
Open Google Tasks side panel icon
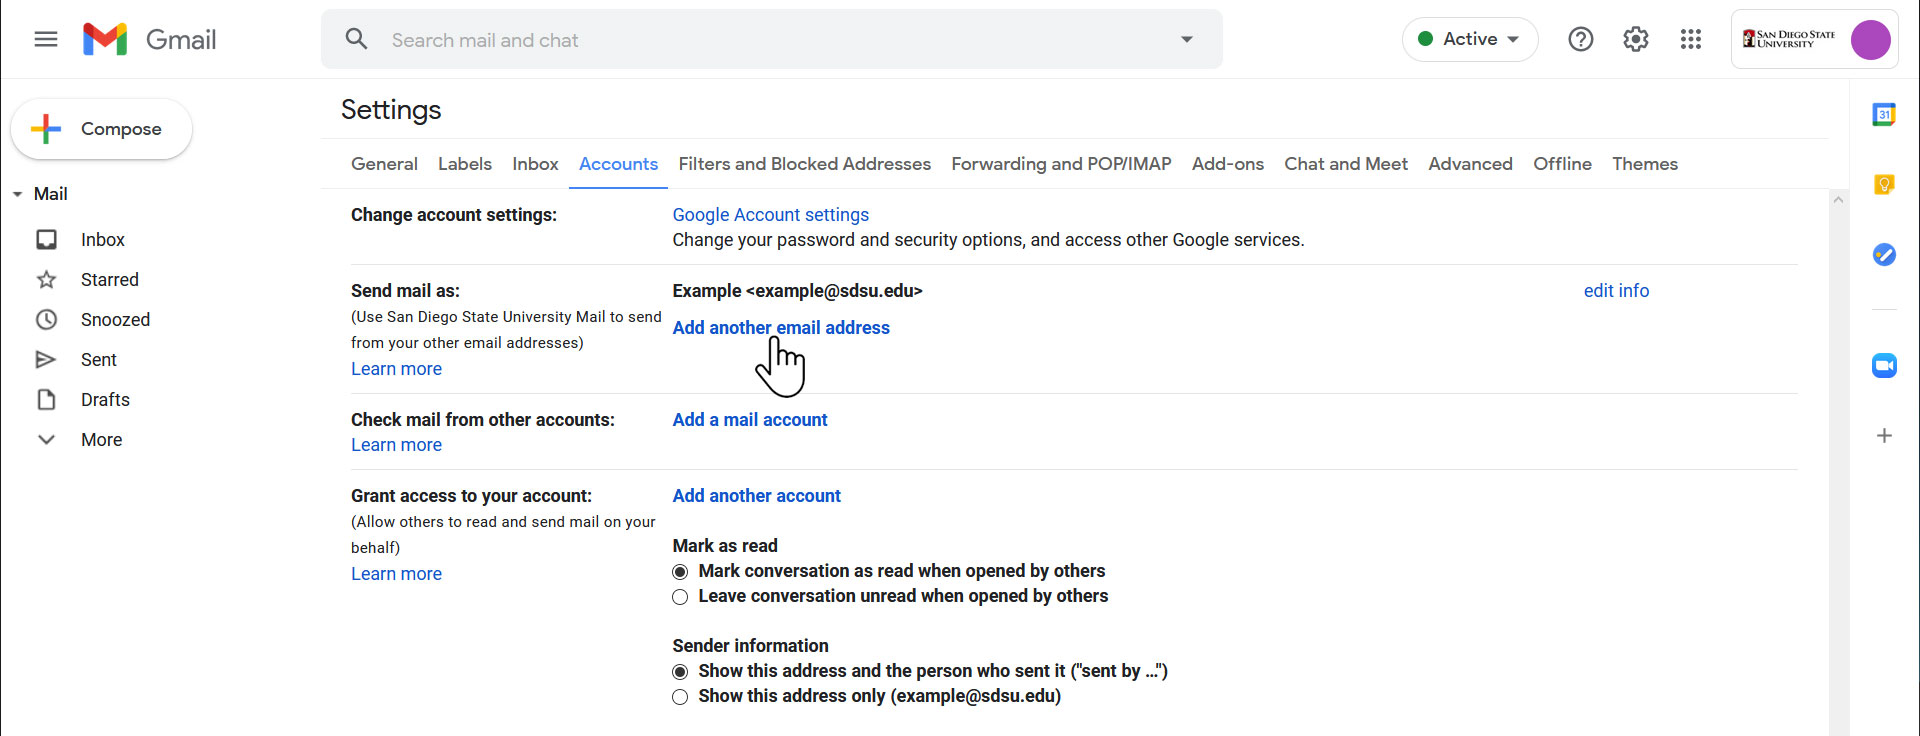point(1884,254)
